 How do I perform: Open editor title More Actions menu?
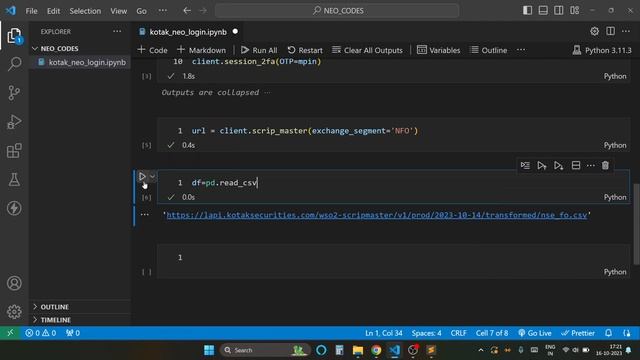[x=626, y=31]
